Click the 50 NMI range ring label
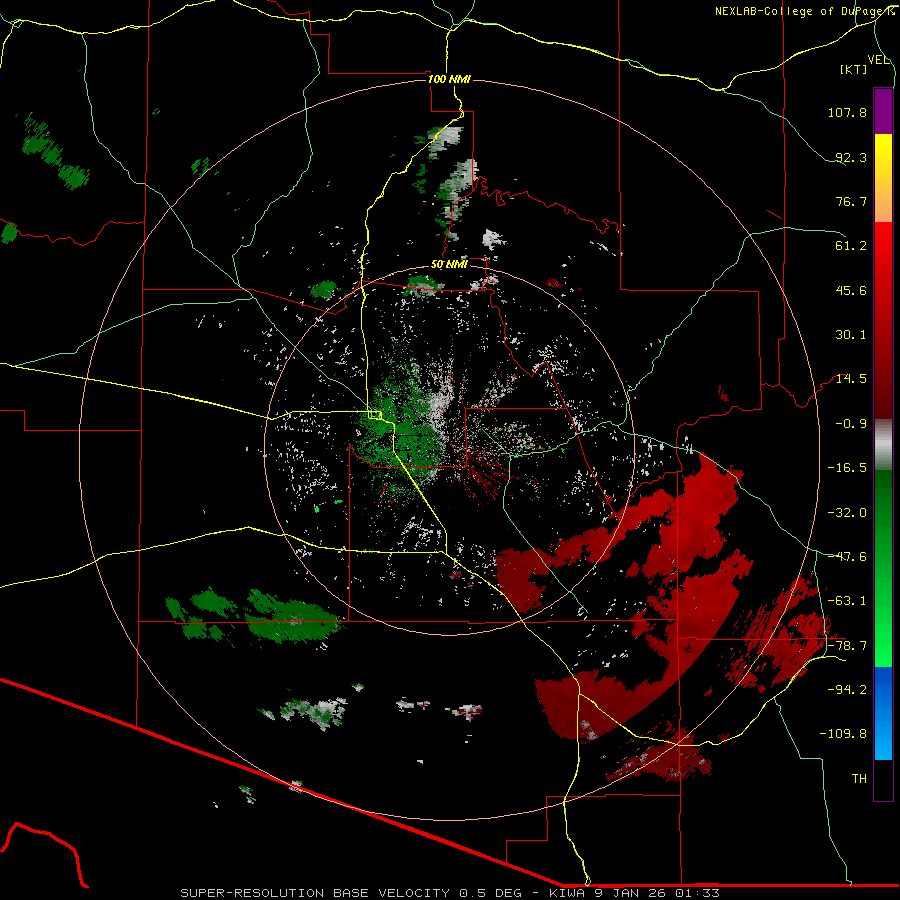The height and width of the screenshot is (900, 900). tap(449, 265)
